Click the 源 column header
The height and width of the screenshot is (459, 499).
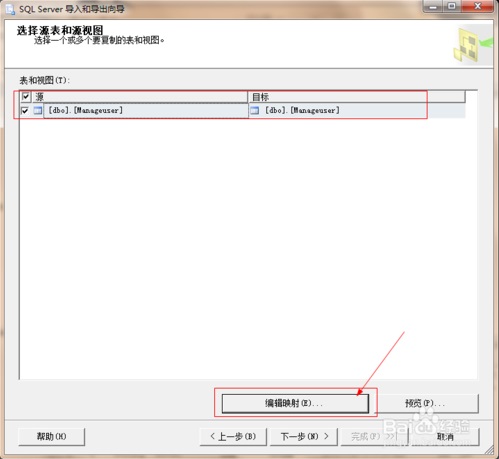click(140, 97)
